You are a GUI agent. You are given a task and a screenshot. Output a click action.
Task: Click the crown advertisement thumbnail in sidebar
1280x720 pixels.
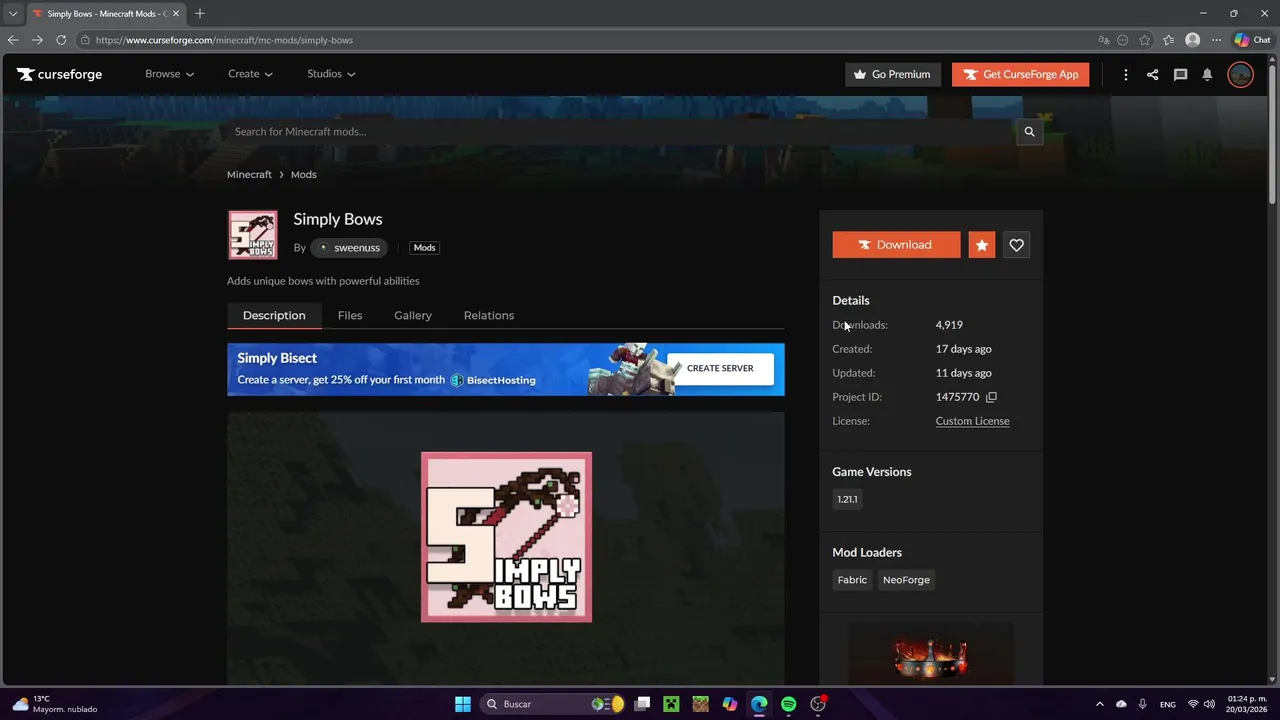pos(931,654)
